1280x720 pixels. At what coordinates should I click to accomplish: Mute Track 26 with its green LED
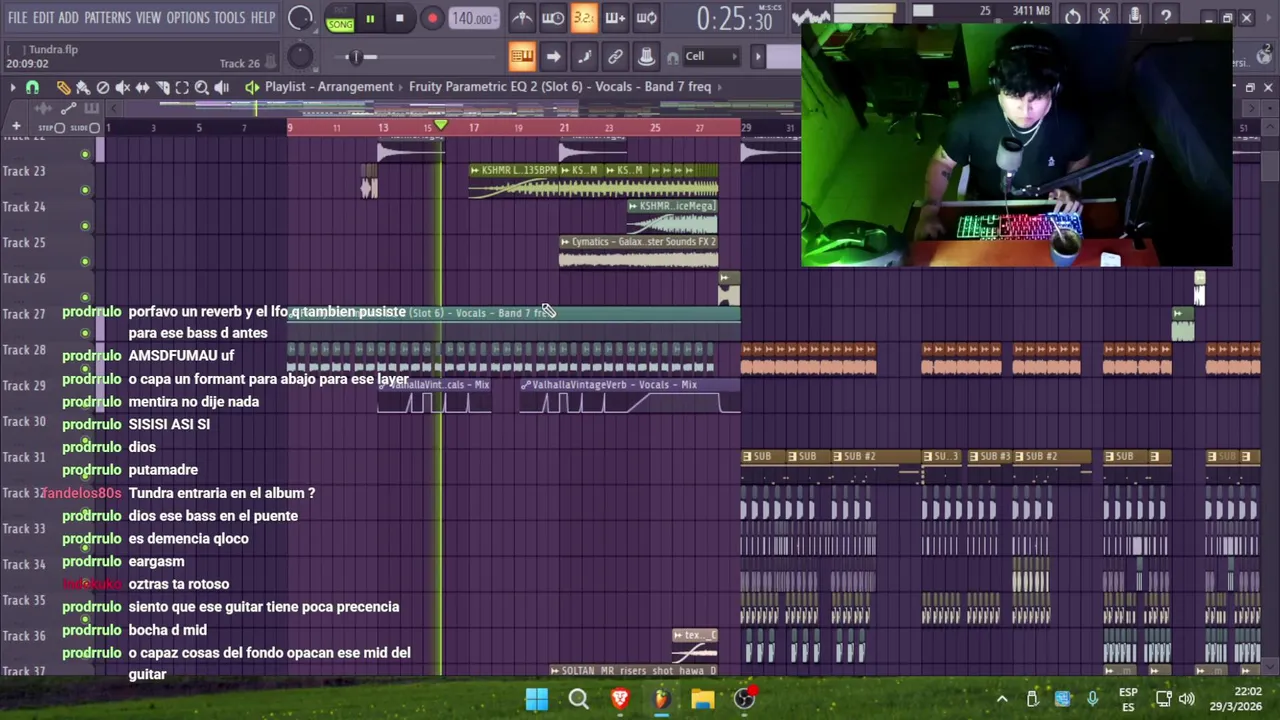coord(85,298)
